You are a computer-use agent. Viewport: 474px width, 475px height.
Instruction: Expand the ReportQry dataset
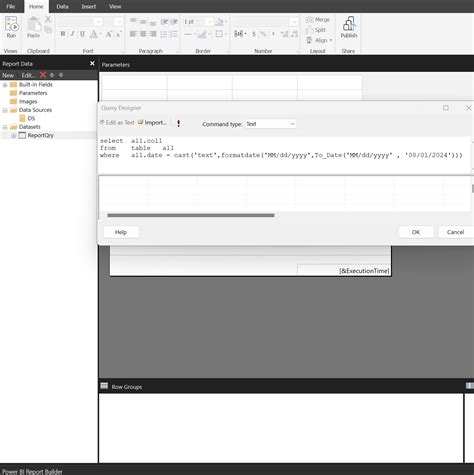[x=14, y=135]
